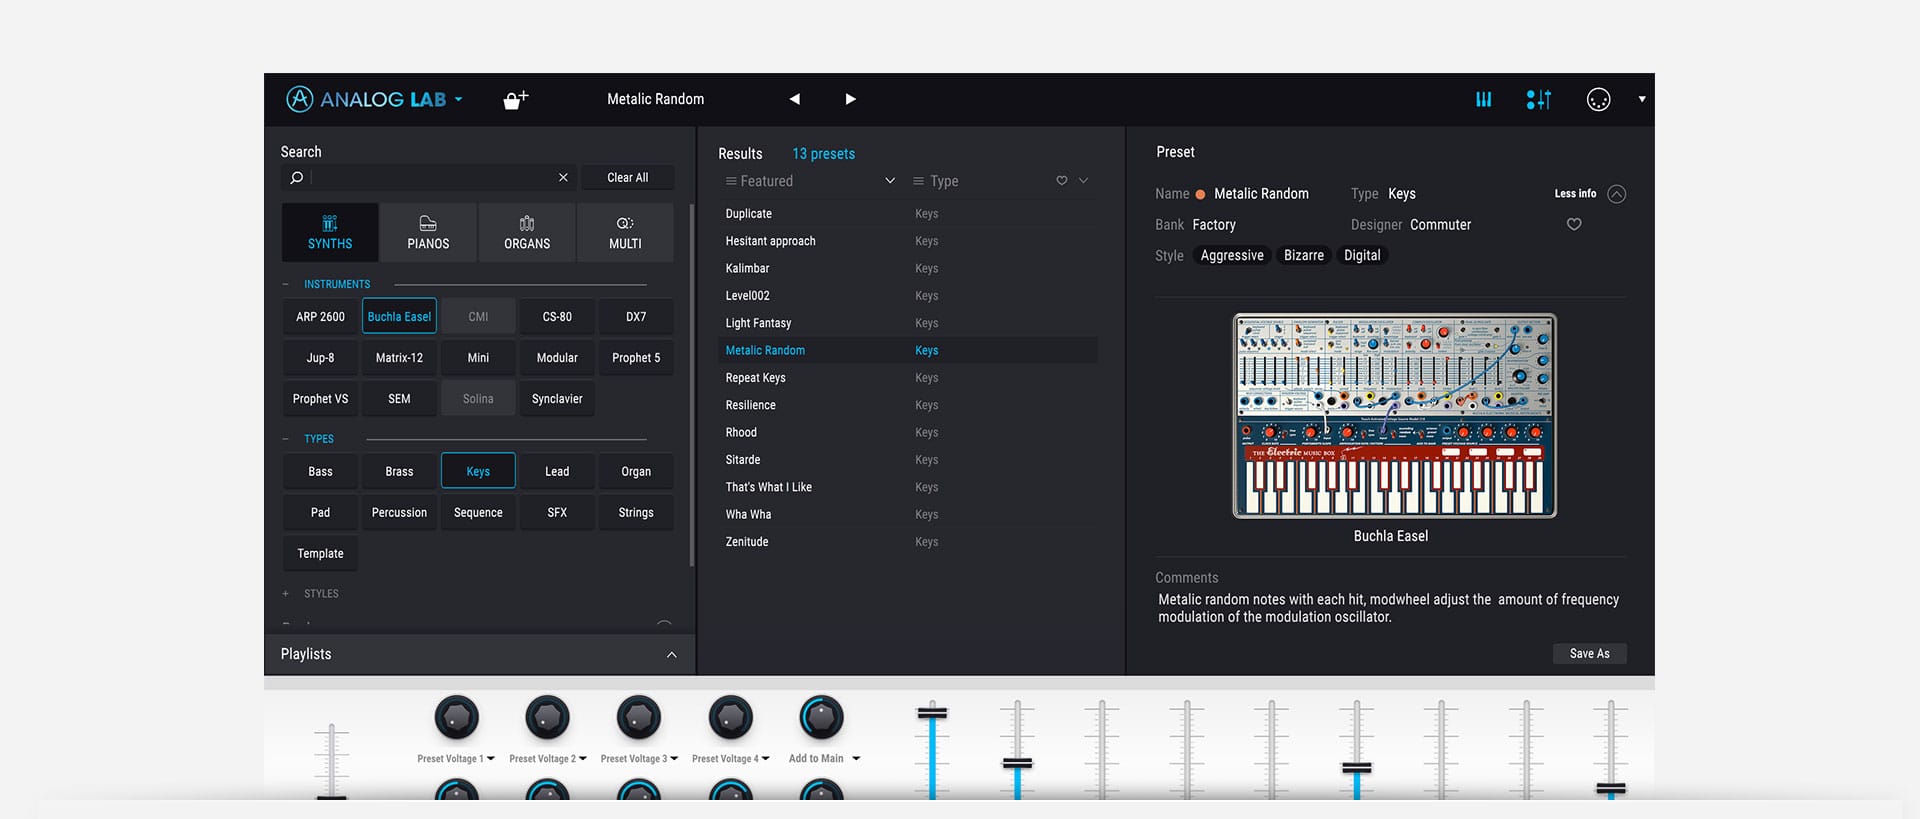The image size is (1920, 819).
Task: Click the Sidebar scrollbar
Action: coord(691,385)
